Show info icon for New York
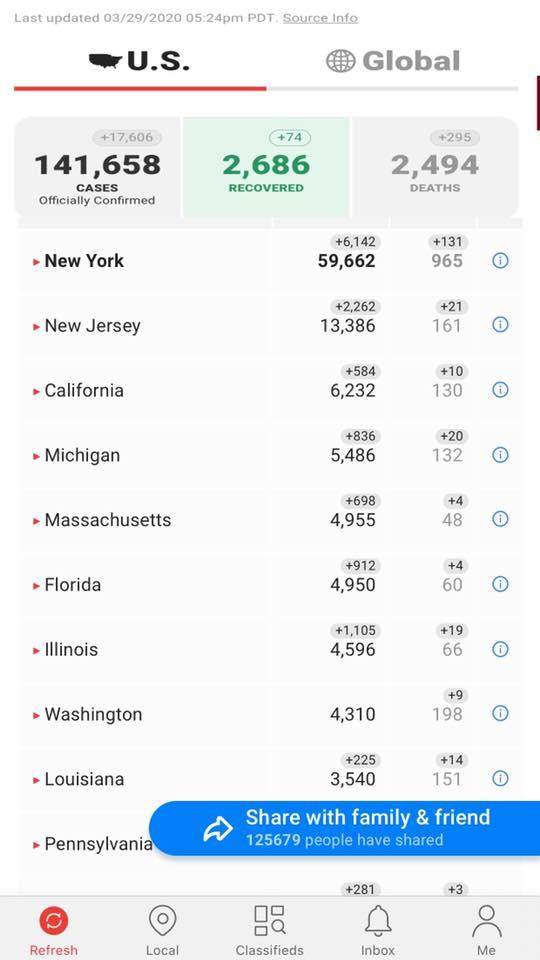Image resolution: width=540 pixels, height=960 pixels. coord(500,261)
